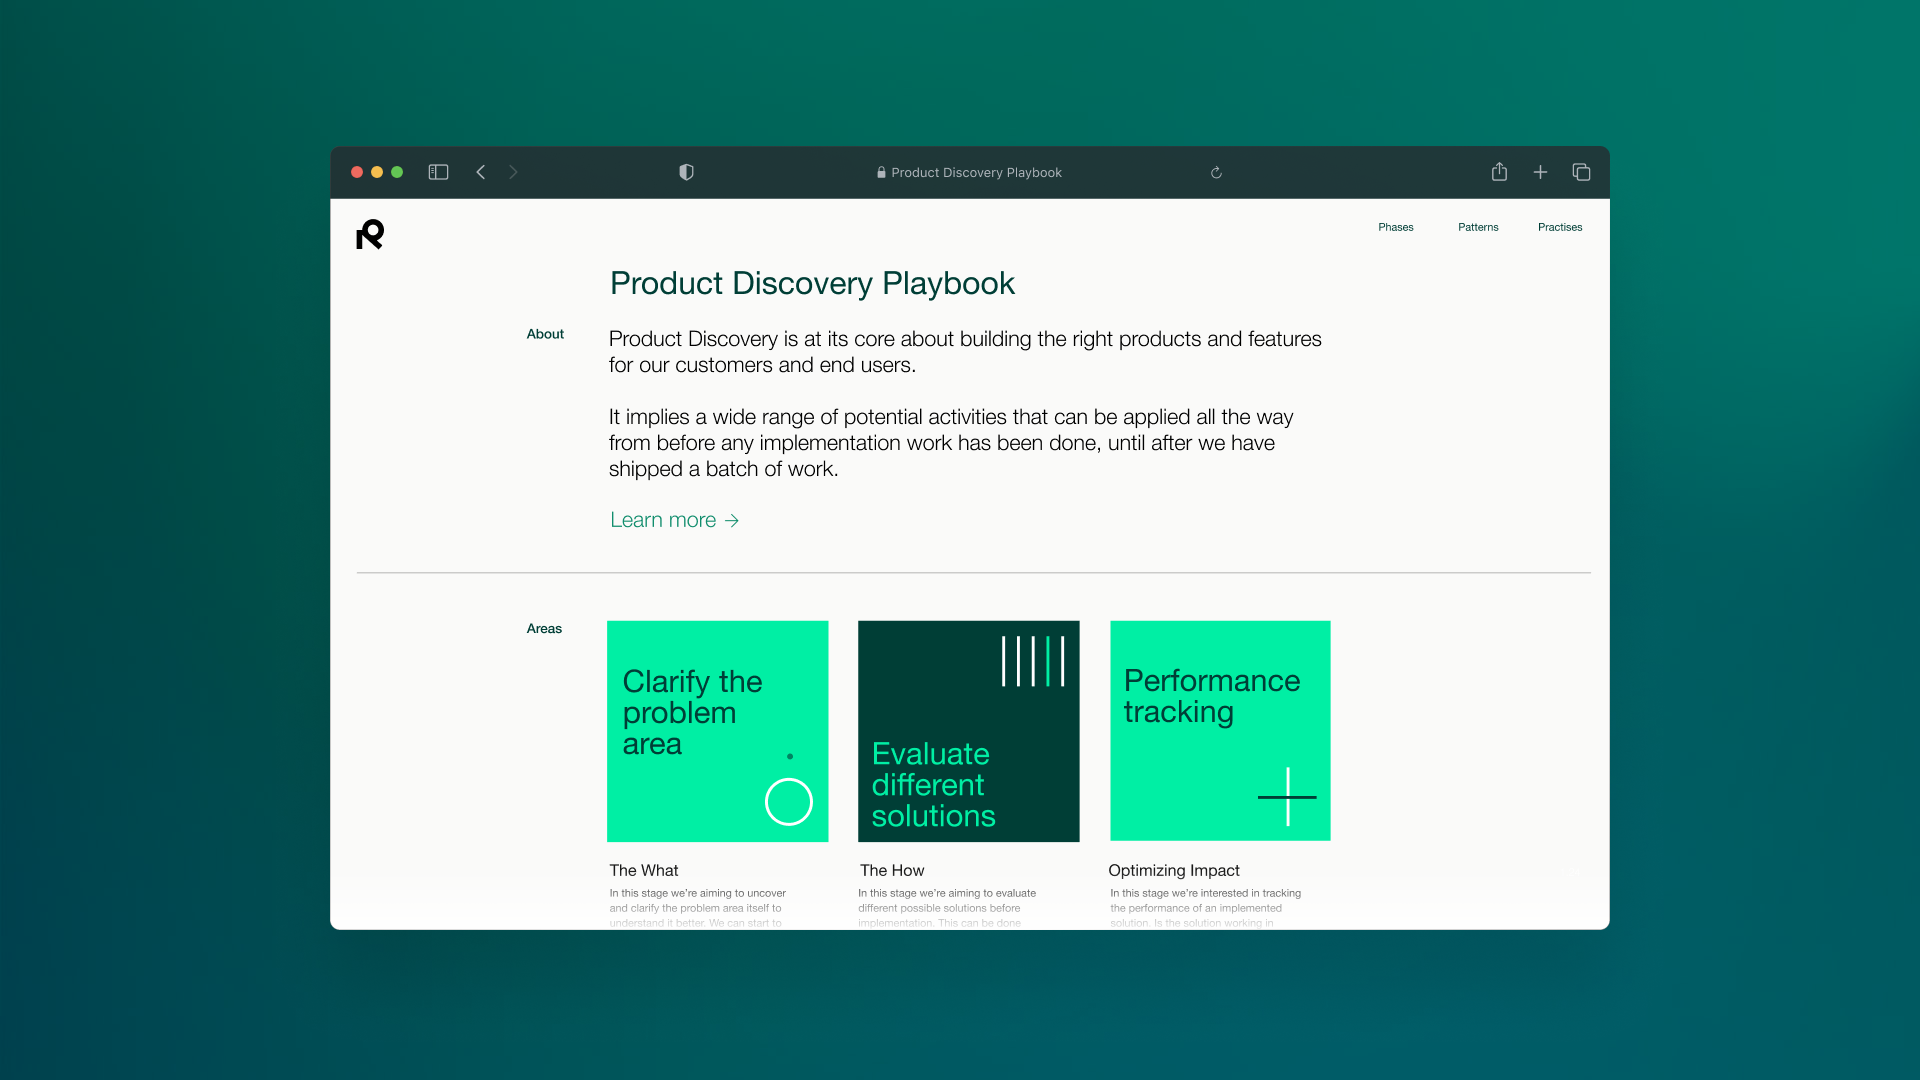Viewport: 1920px width, 1080px height.
Task: Show the tab overview
Action: pyautogui.click(x=1581, y=171)
